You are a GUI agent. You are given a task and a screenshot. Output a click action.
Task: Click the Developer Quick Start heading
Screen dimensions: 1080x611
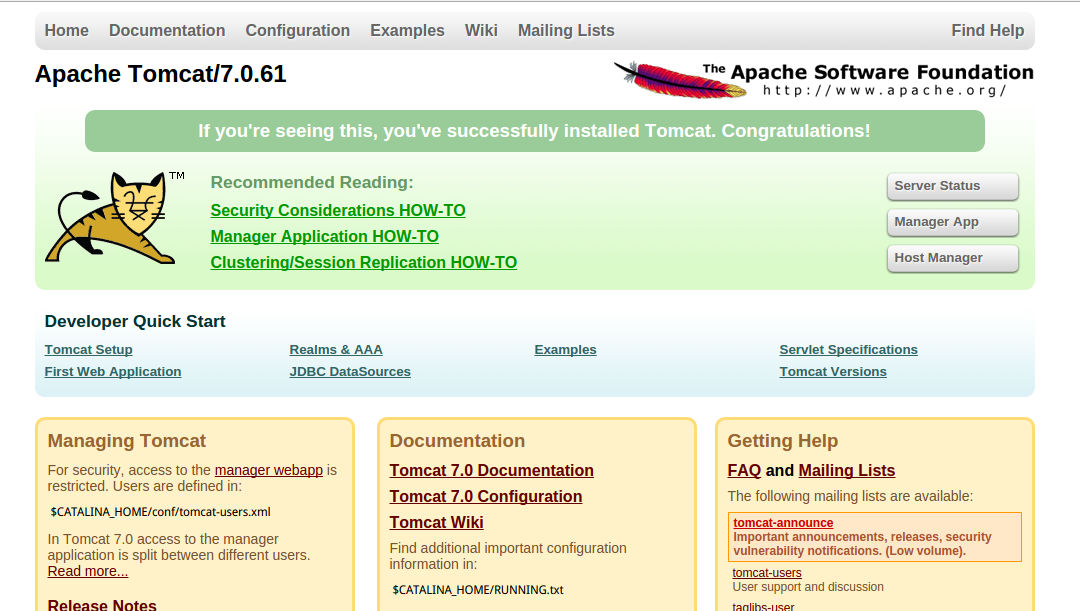coord(135,321)
